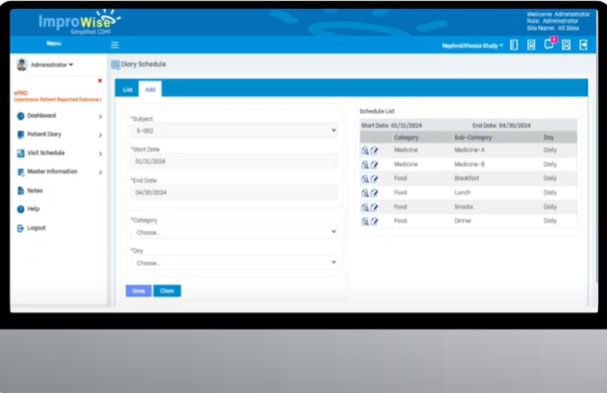Open the Day Choose dropdown
This screenshot has height=393, width=607.
[x=234, y=263]
